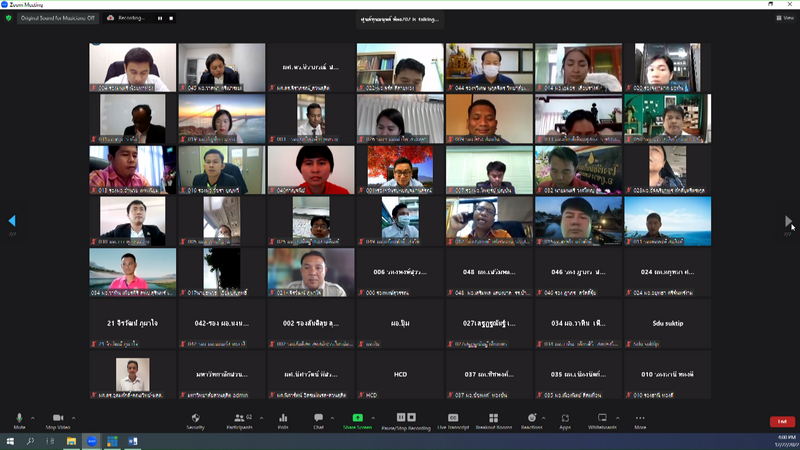Toggle Original Sound for Musicians

58,18
